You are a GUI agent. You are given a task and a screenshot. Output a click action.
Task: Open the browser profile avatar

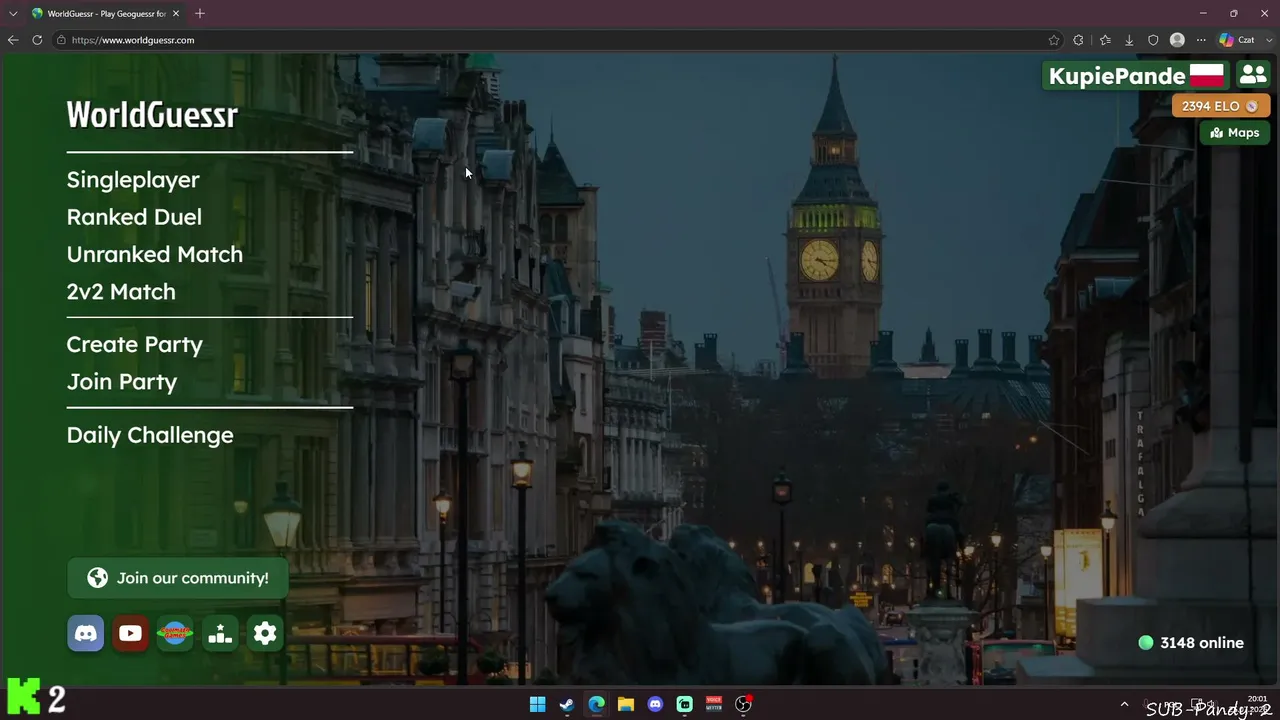[x=1177, y=40]
